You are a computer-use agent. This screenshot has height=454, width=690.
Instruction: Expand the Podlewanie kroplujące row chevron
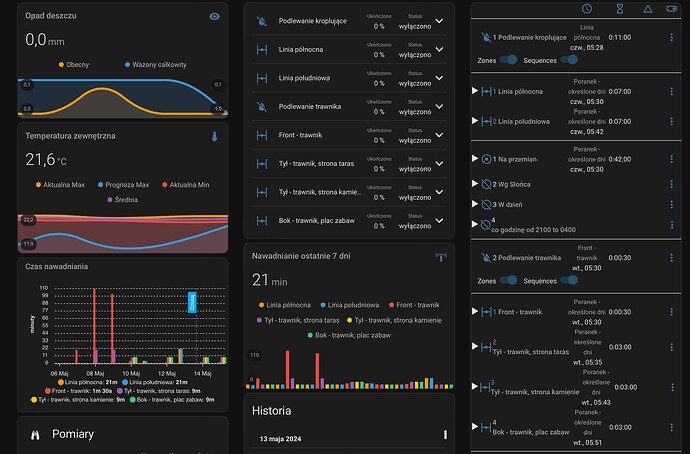(439, 21)
